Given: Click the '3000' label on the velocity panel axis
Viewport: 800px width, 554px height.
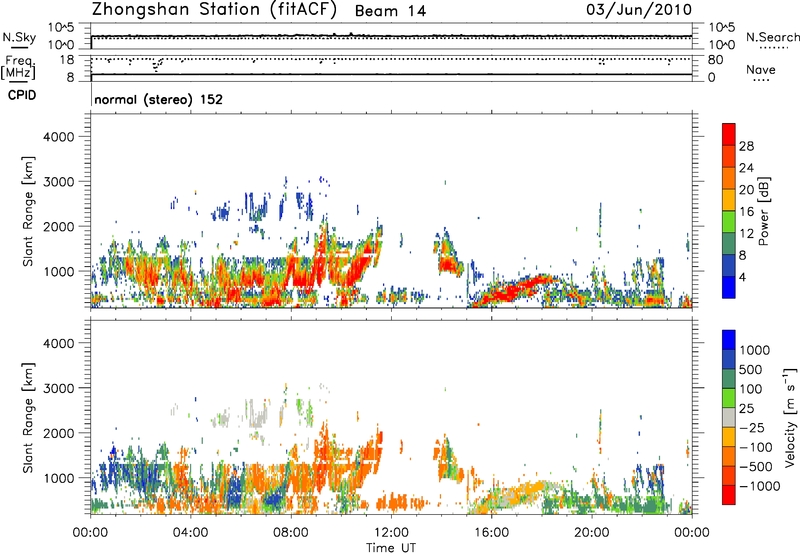Looking at the screenshot, I should (58, 388).
